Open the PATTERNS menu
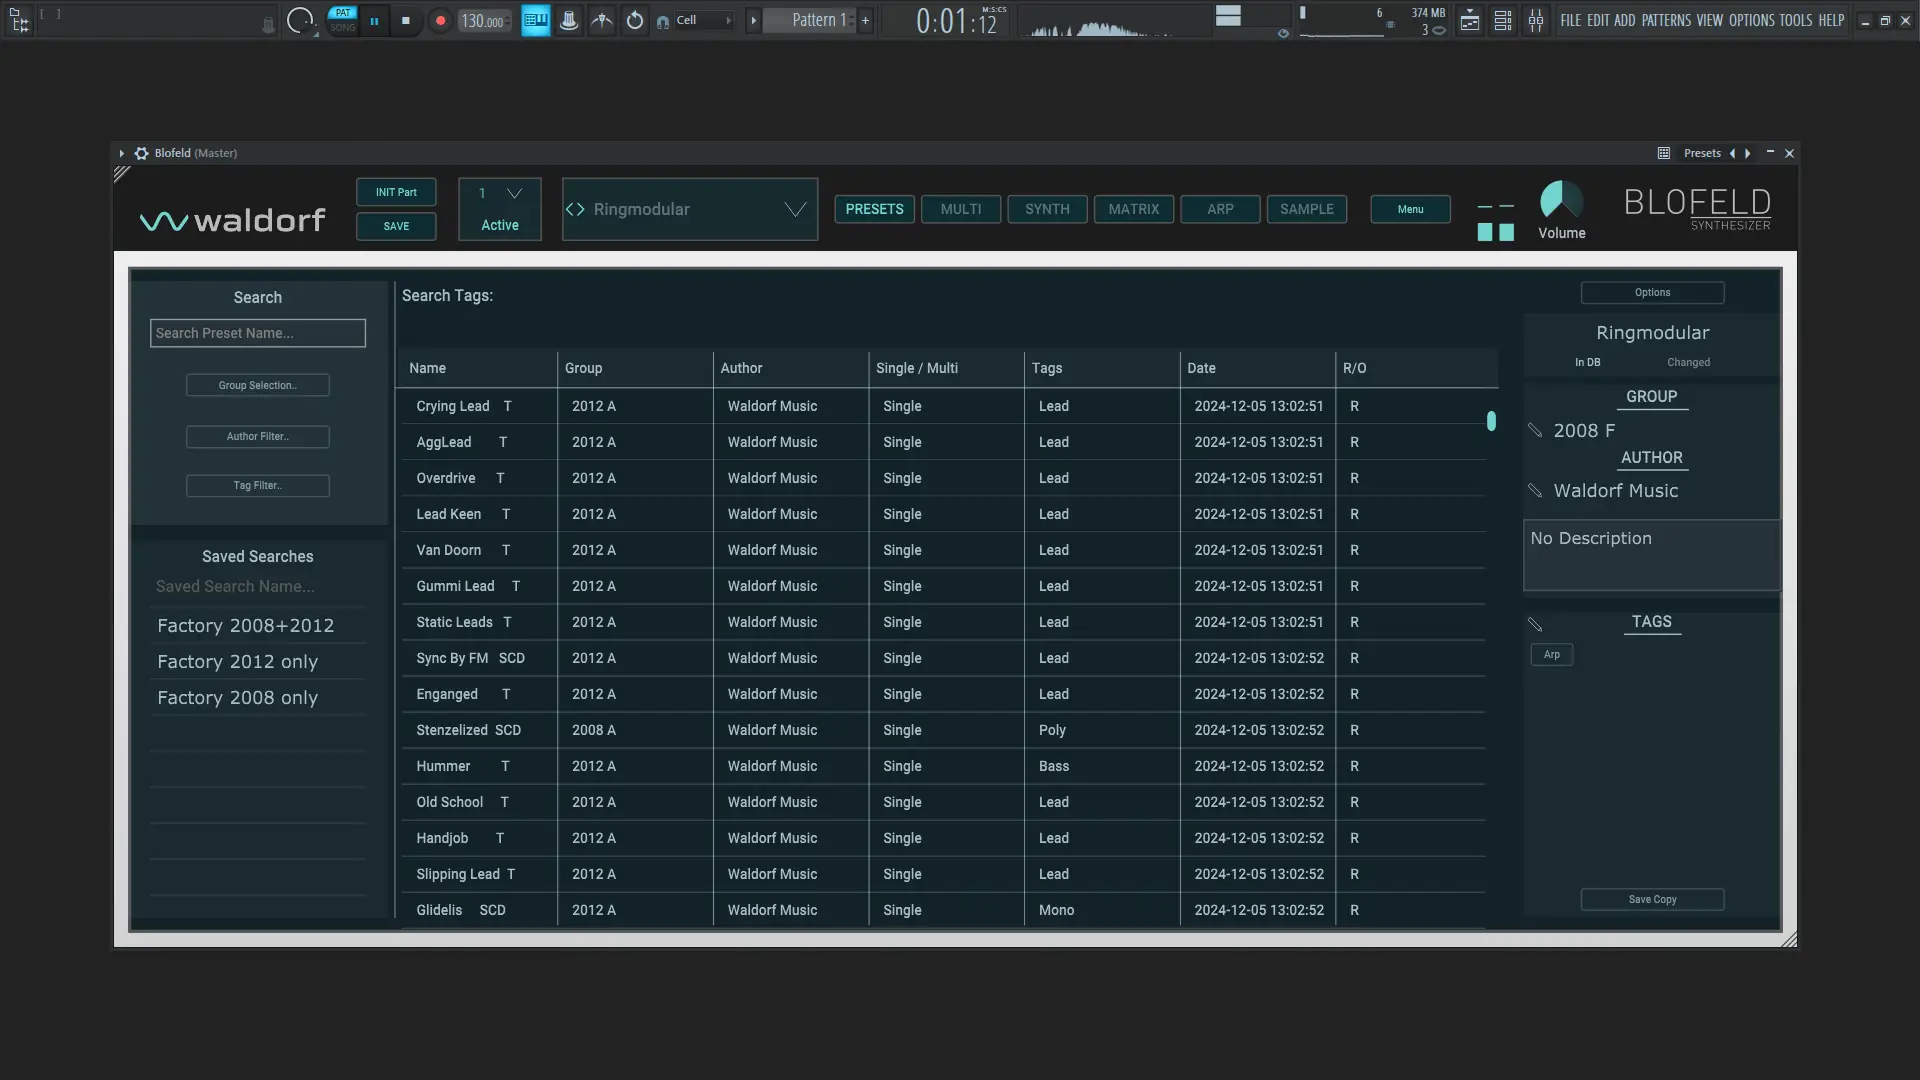 [x=1665, y=20]
